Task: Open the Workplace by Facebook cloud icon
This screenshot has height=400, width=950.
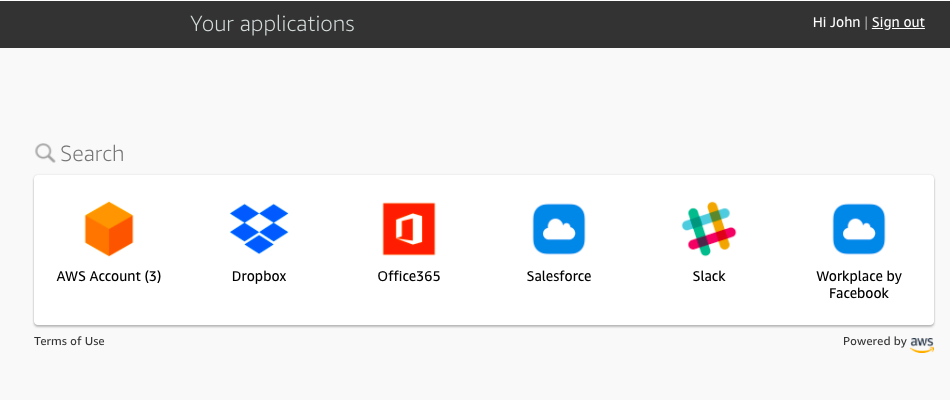Action: pyautogui.click(x=859, y=229)
